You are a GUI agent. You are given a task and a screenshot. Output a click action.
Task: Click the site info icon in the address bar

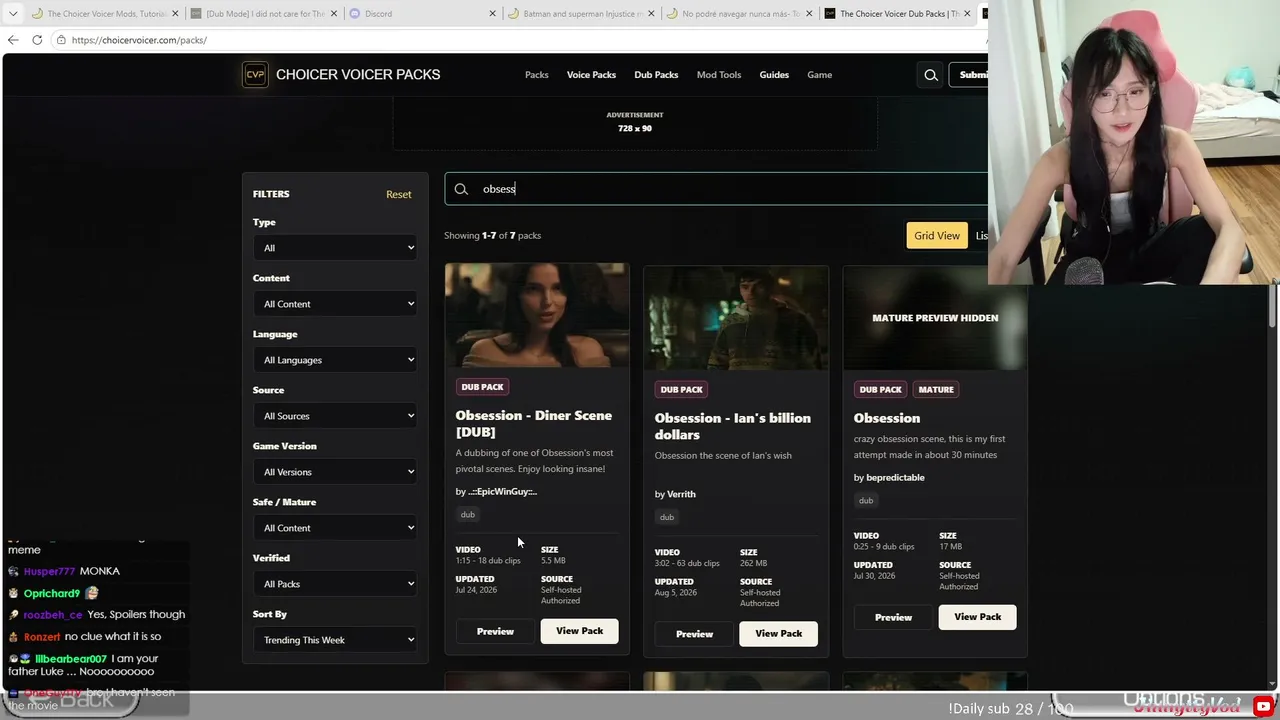tap(61, 40)
